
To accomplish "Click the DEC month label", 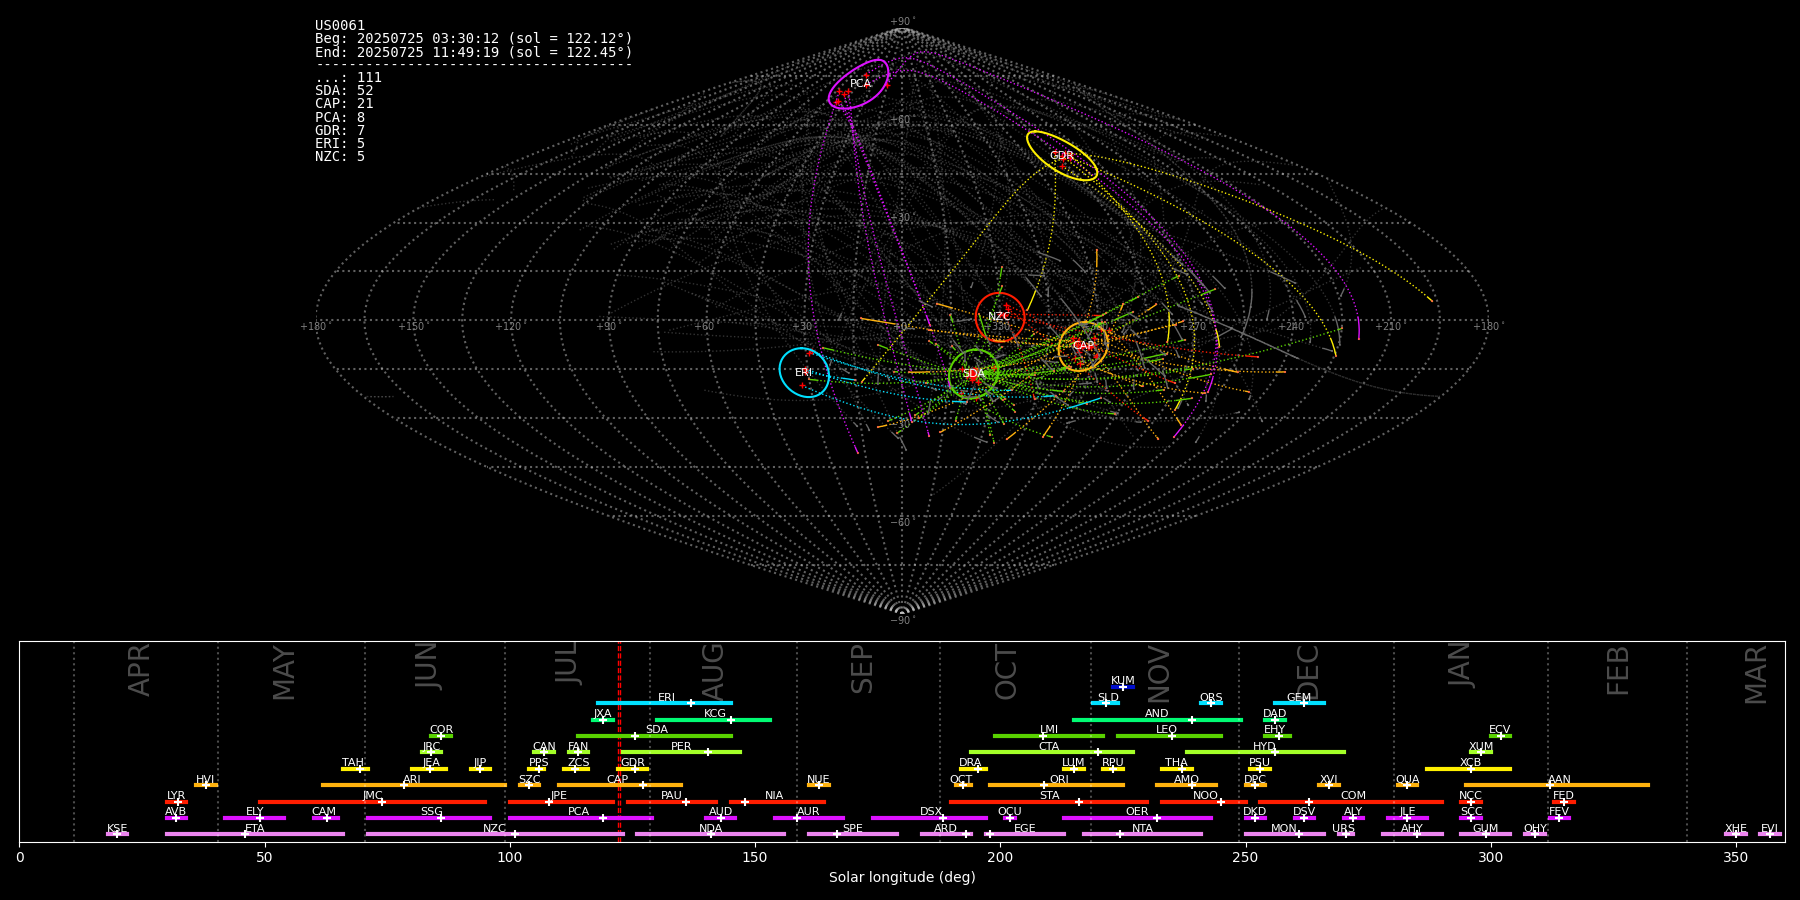I will pos(1308,672).
